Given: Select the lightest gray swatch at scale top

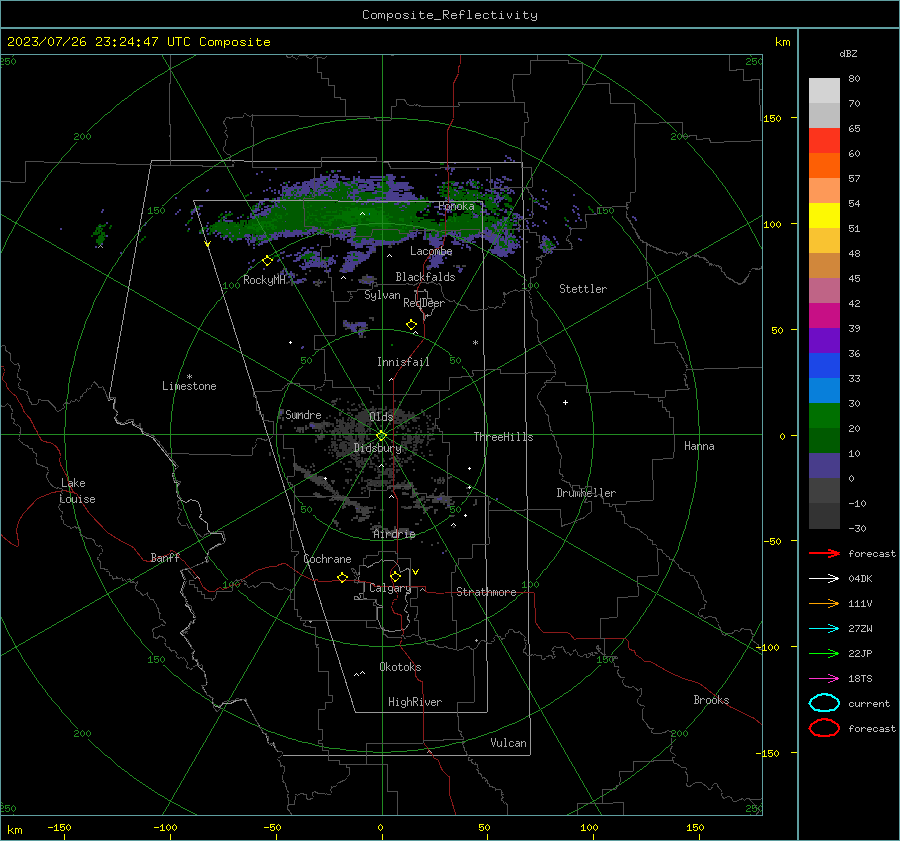Looking at the screenshot, I should point(824,91).
